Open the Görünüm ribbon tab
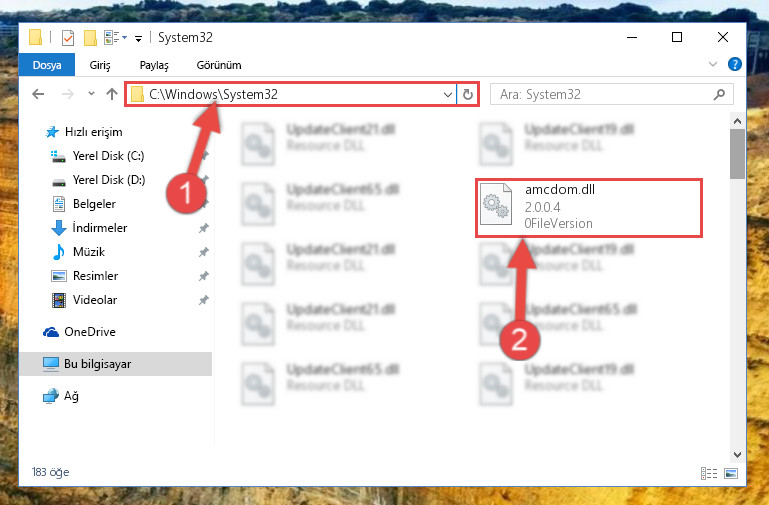This screenshot has width=769, height=505. click(219, 65)
